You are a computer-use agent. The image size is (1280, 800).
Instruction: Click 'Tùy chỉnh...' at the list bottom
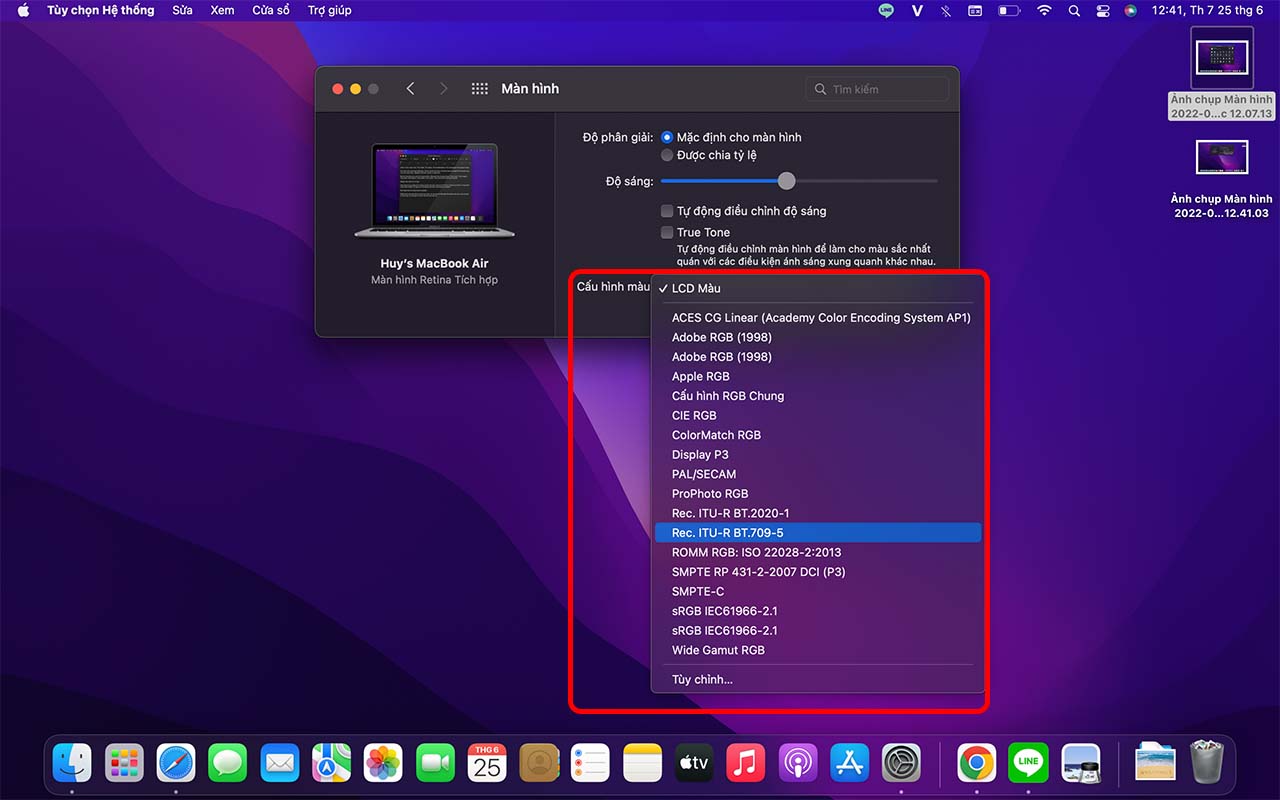pyautogui.click(x=702, y=680)
